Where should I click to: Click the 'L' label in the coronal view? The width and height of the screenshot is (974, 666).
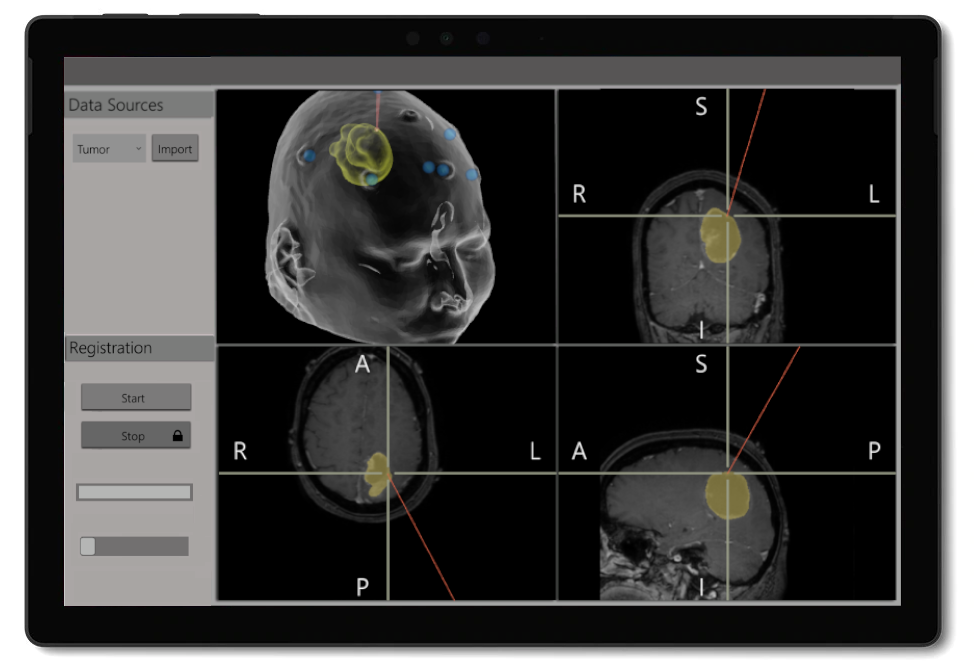(873, 194)
